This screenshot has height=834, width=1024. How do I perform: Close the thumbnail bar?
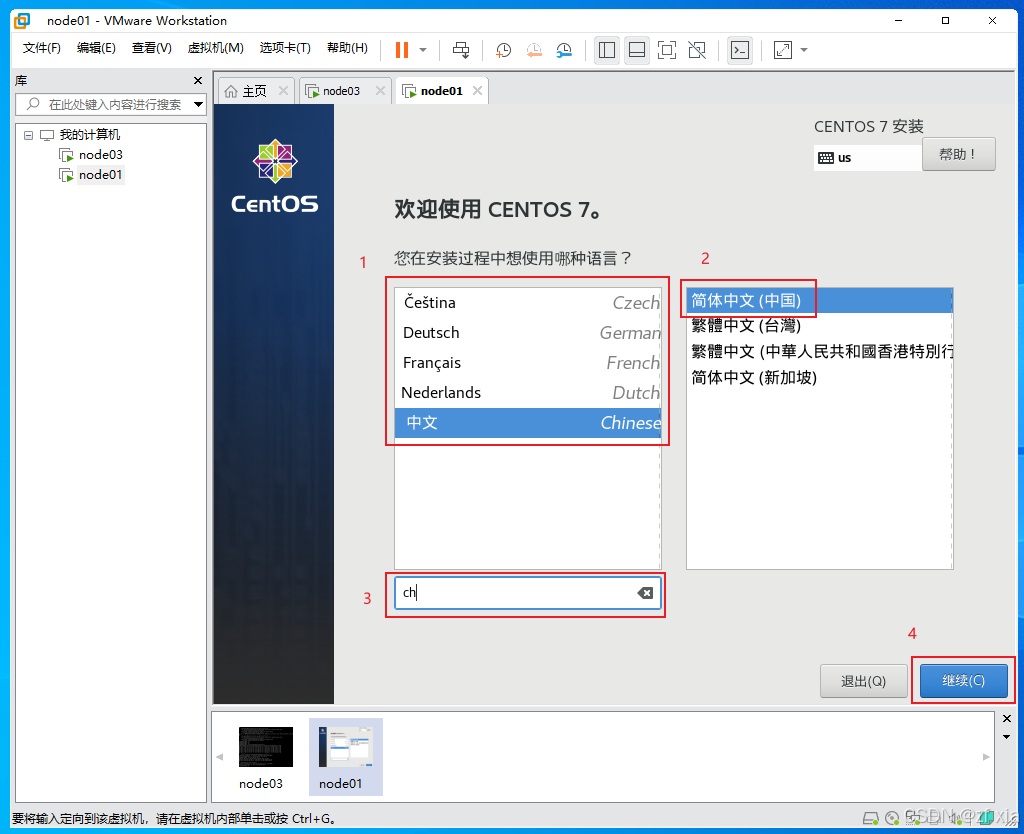point(1006,718)
